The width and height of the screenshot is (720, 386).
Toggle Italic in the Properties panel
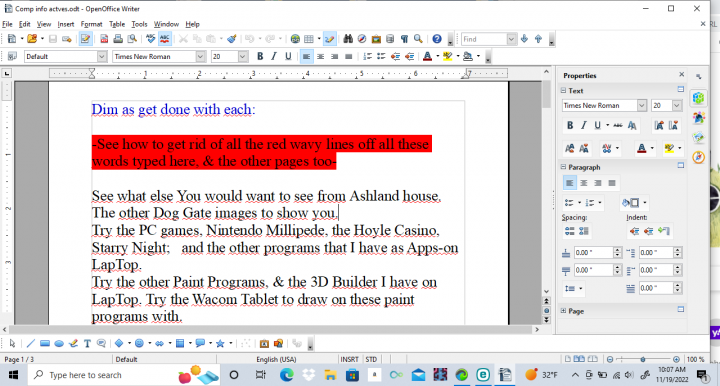(583, 125)
